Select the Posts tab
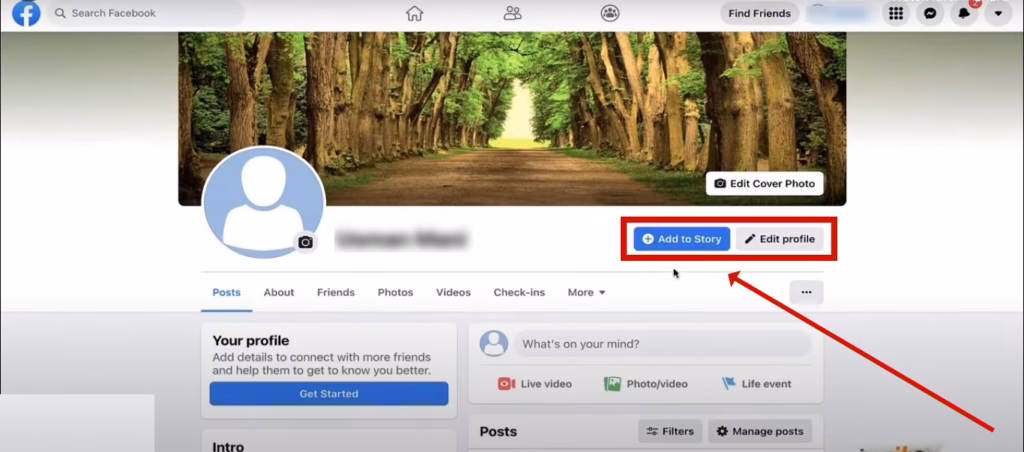The height and width of the screenshot is (452, 1024). (227, 293)
